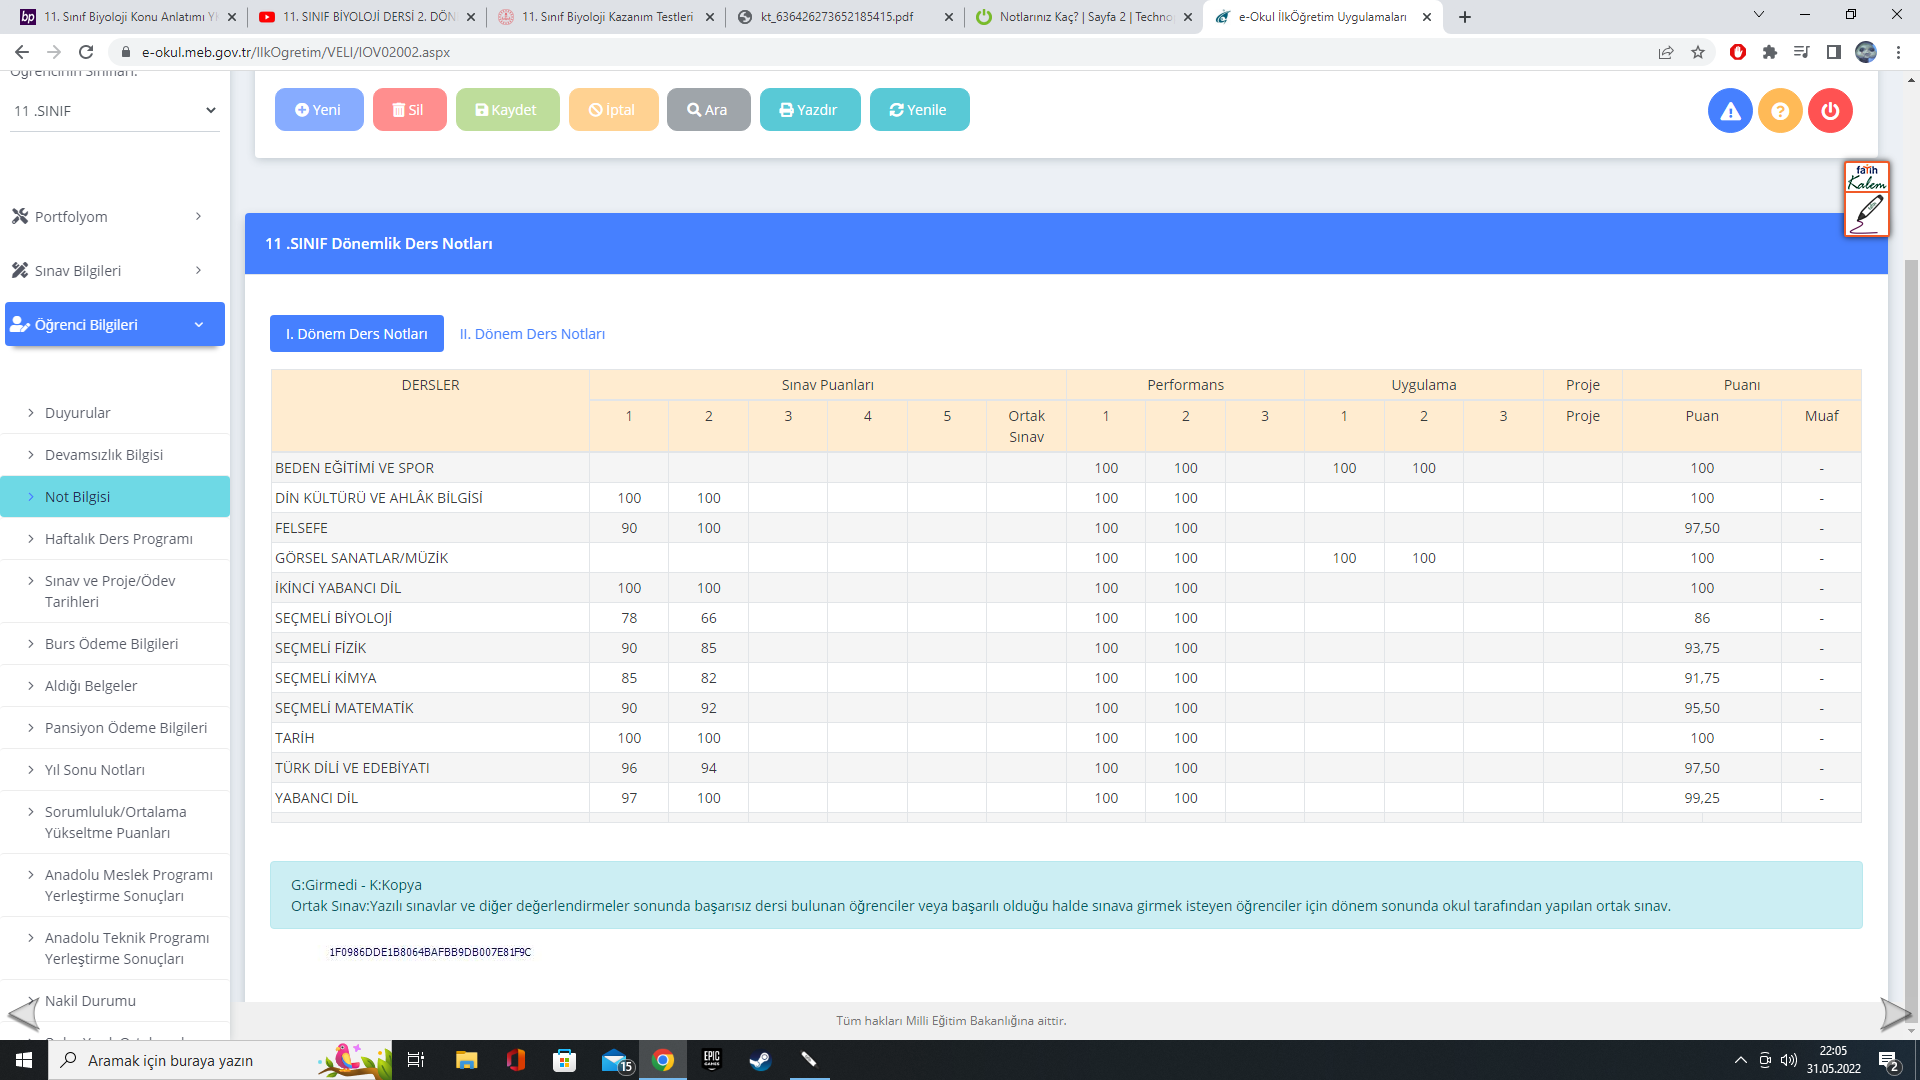Click the Sil trash button
This screenshot has width=1920, height=1080.
point(409,110)
